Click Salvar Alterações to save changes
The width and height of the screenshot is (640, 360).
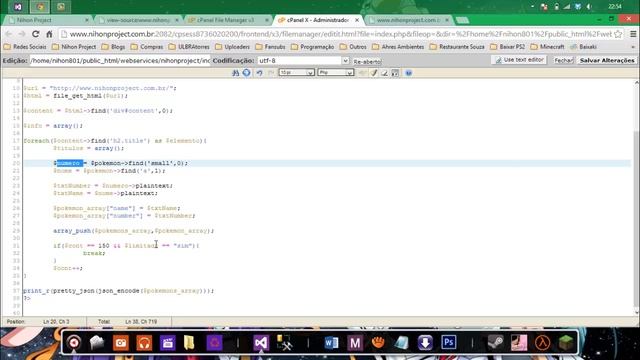[x=607, y=60]
